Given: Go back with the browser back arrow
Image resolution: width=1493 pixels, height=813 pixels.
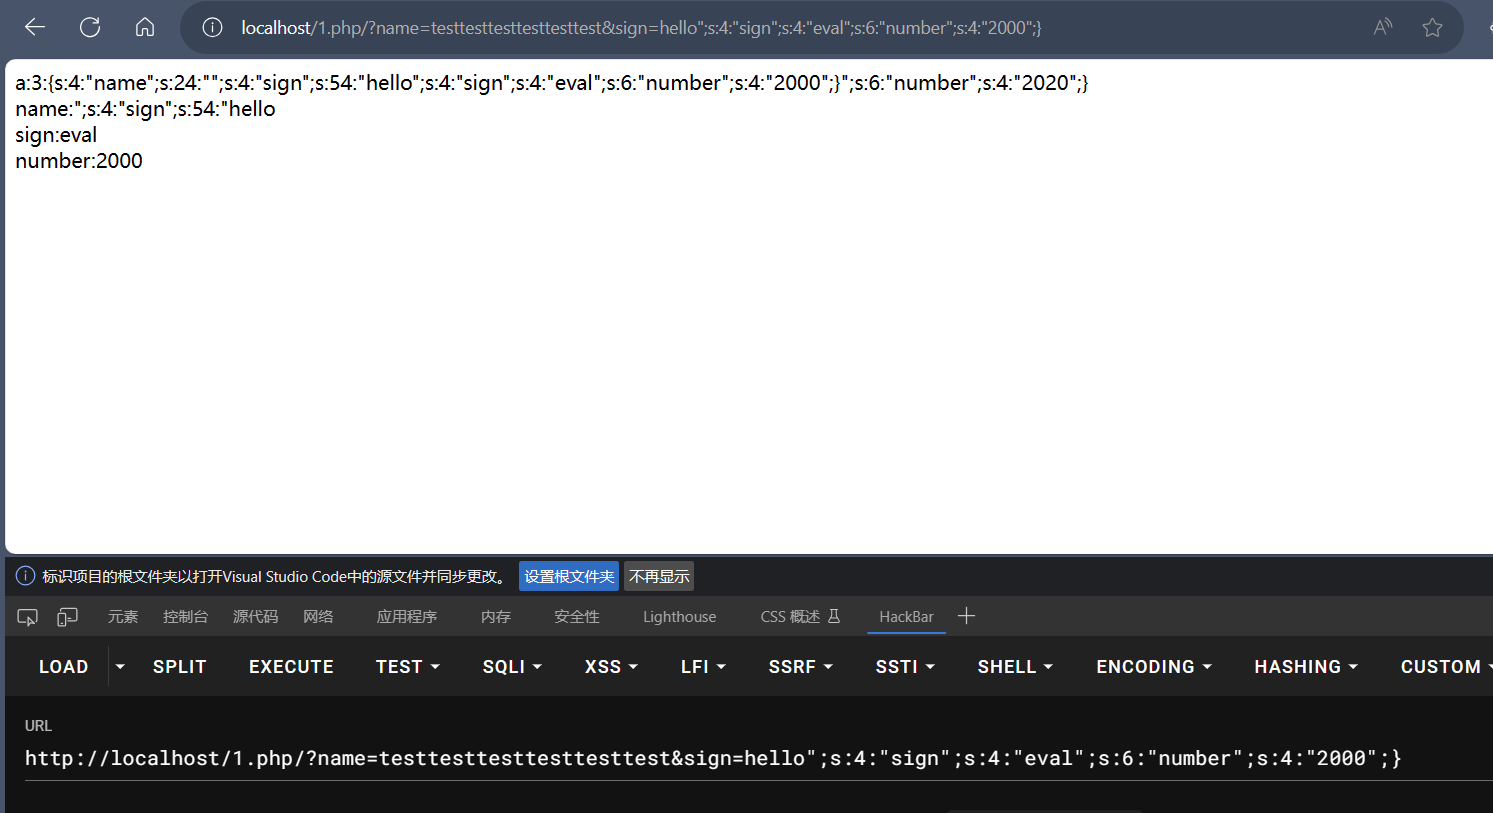Looking at the screenshot, I should (35, 28).
